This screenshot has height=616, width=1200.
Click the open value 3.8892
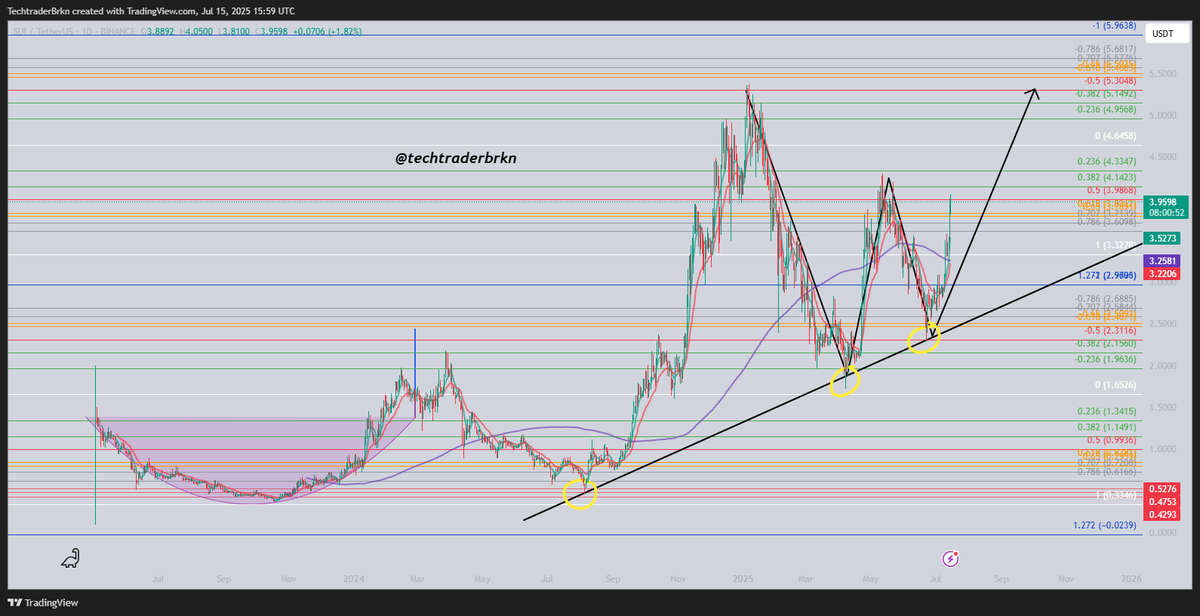(x=162, y=32)
